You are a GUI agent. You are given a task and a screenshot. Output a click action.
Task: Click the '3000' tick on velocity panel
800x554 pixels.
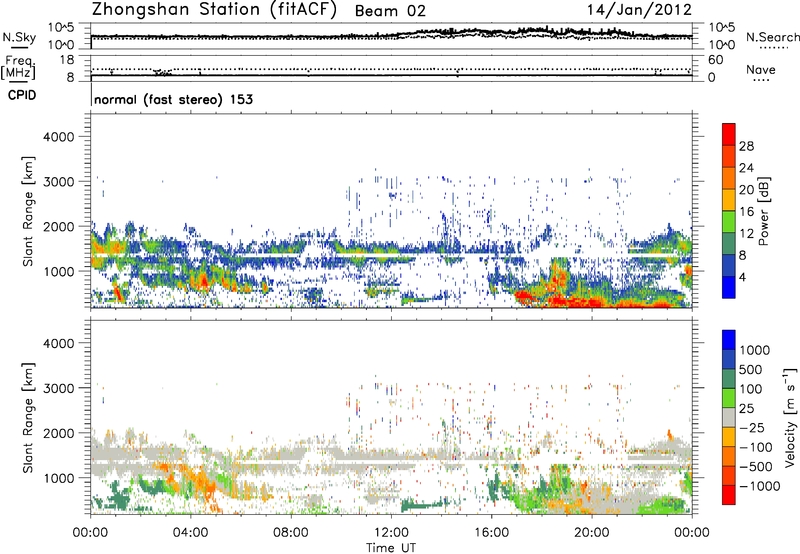(x=59, y=388)
